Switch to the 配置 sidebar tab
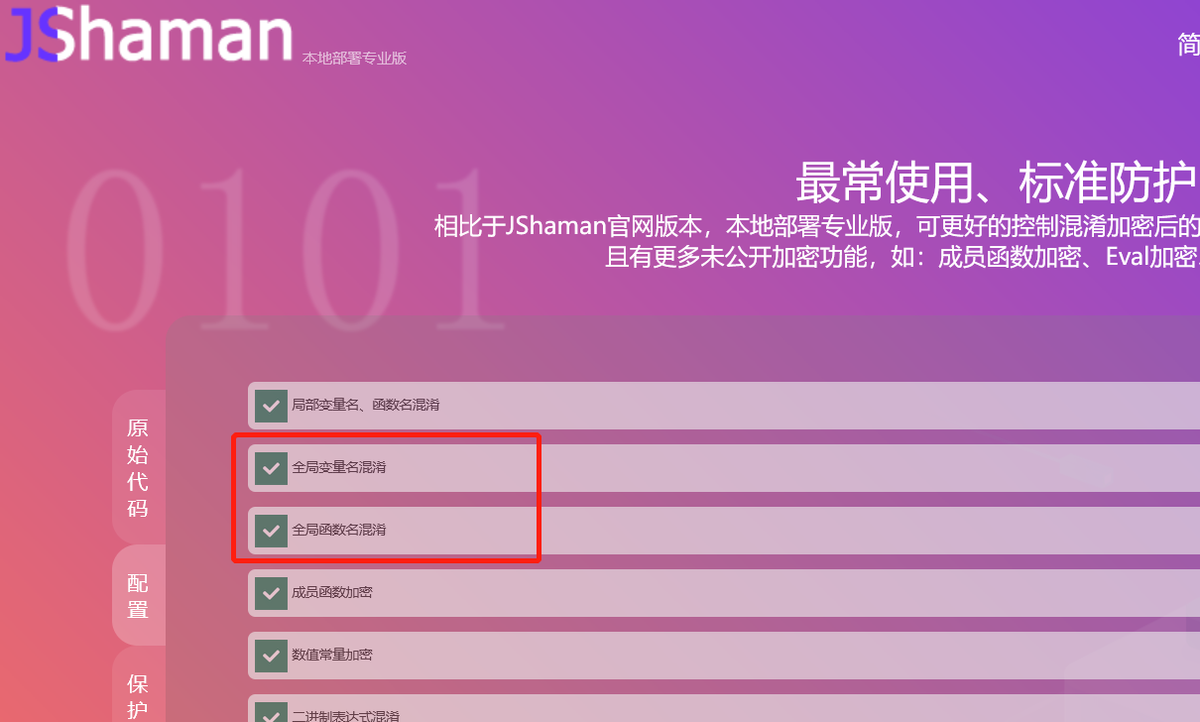1200x722 pixels. pyautogui.click(x=138, y=594)
